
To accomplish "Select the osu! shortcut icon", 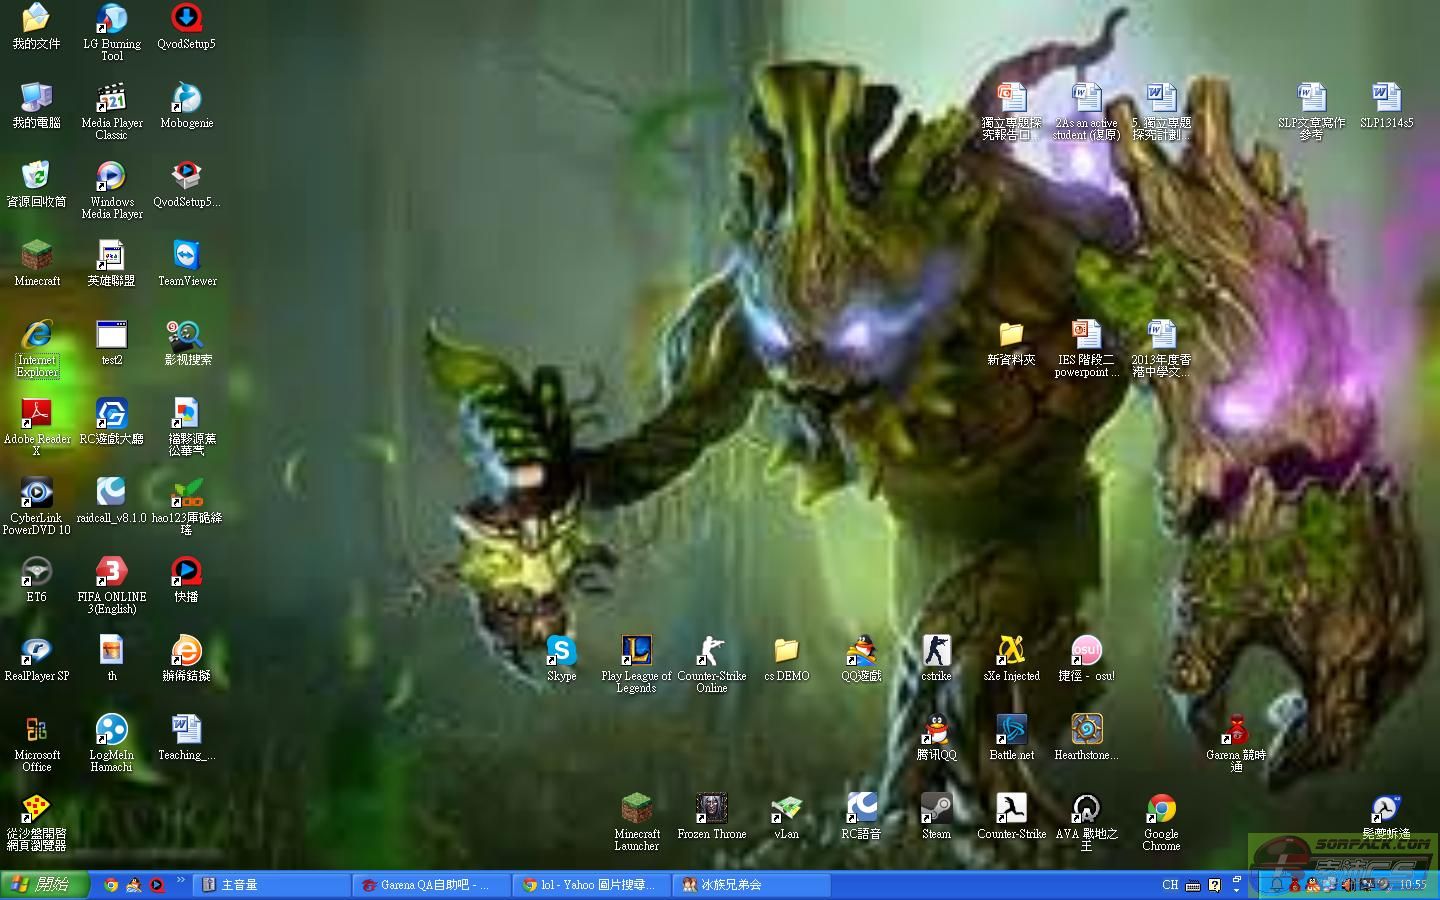I will tap(1086, 651).
